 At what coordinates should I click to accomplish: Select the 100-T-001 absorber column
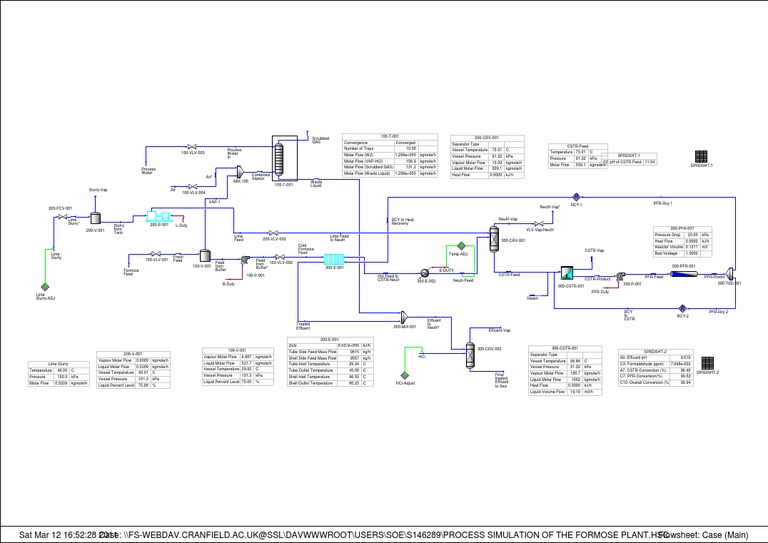click(x=279, y=159)
